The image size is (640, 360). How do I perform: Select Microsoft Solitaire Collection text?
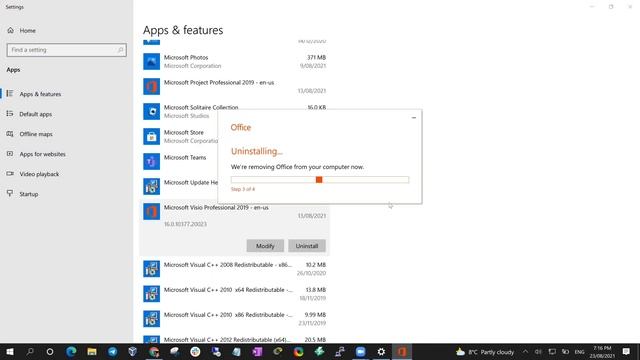(x=201, y=107)
